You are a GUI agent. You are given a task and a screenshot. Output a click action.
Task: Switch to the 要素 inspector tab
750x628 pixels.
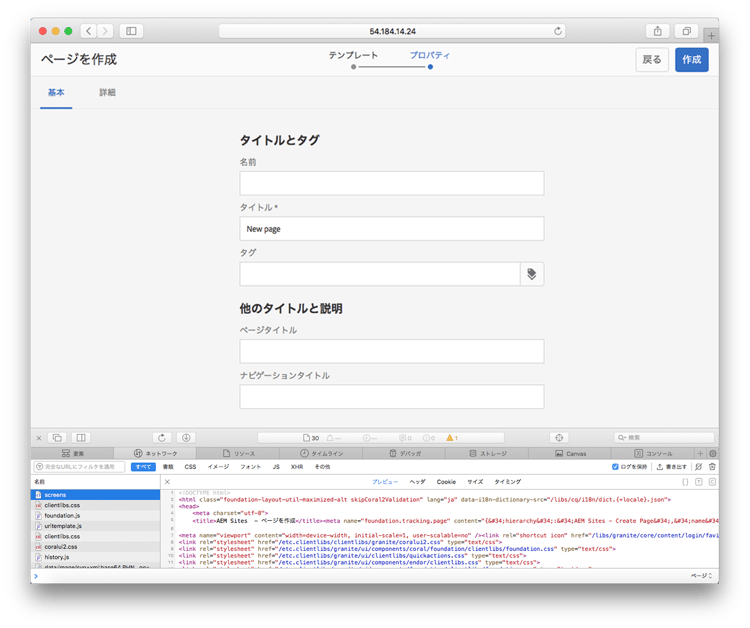tap(73, 453)
